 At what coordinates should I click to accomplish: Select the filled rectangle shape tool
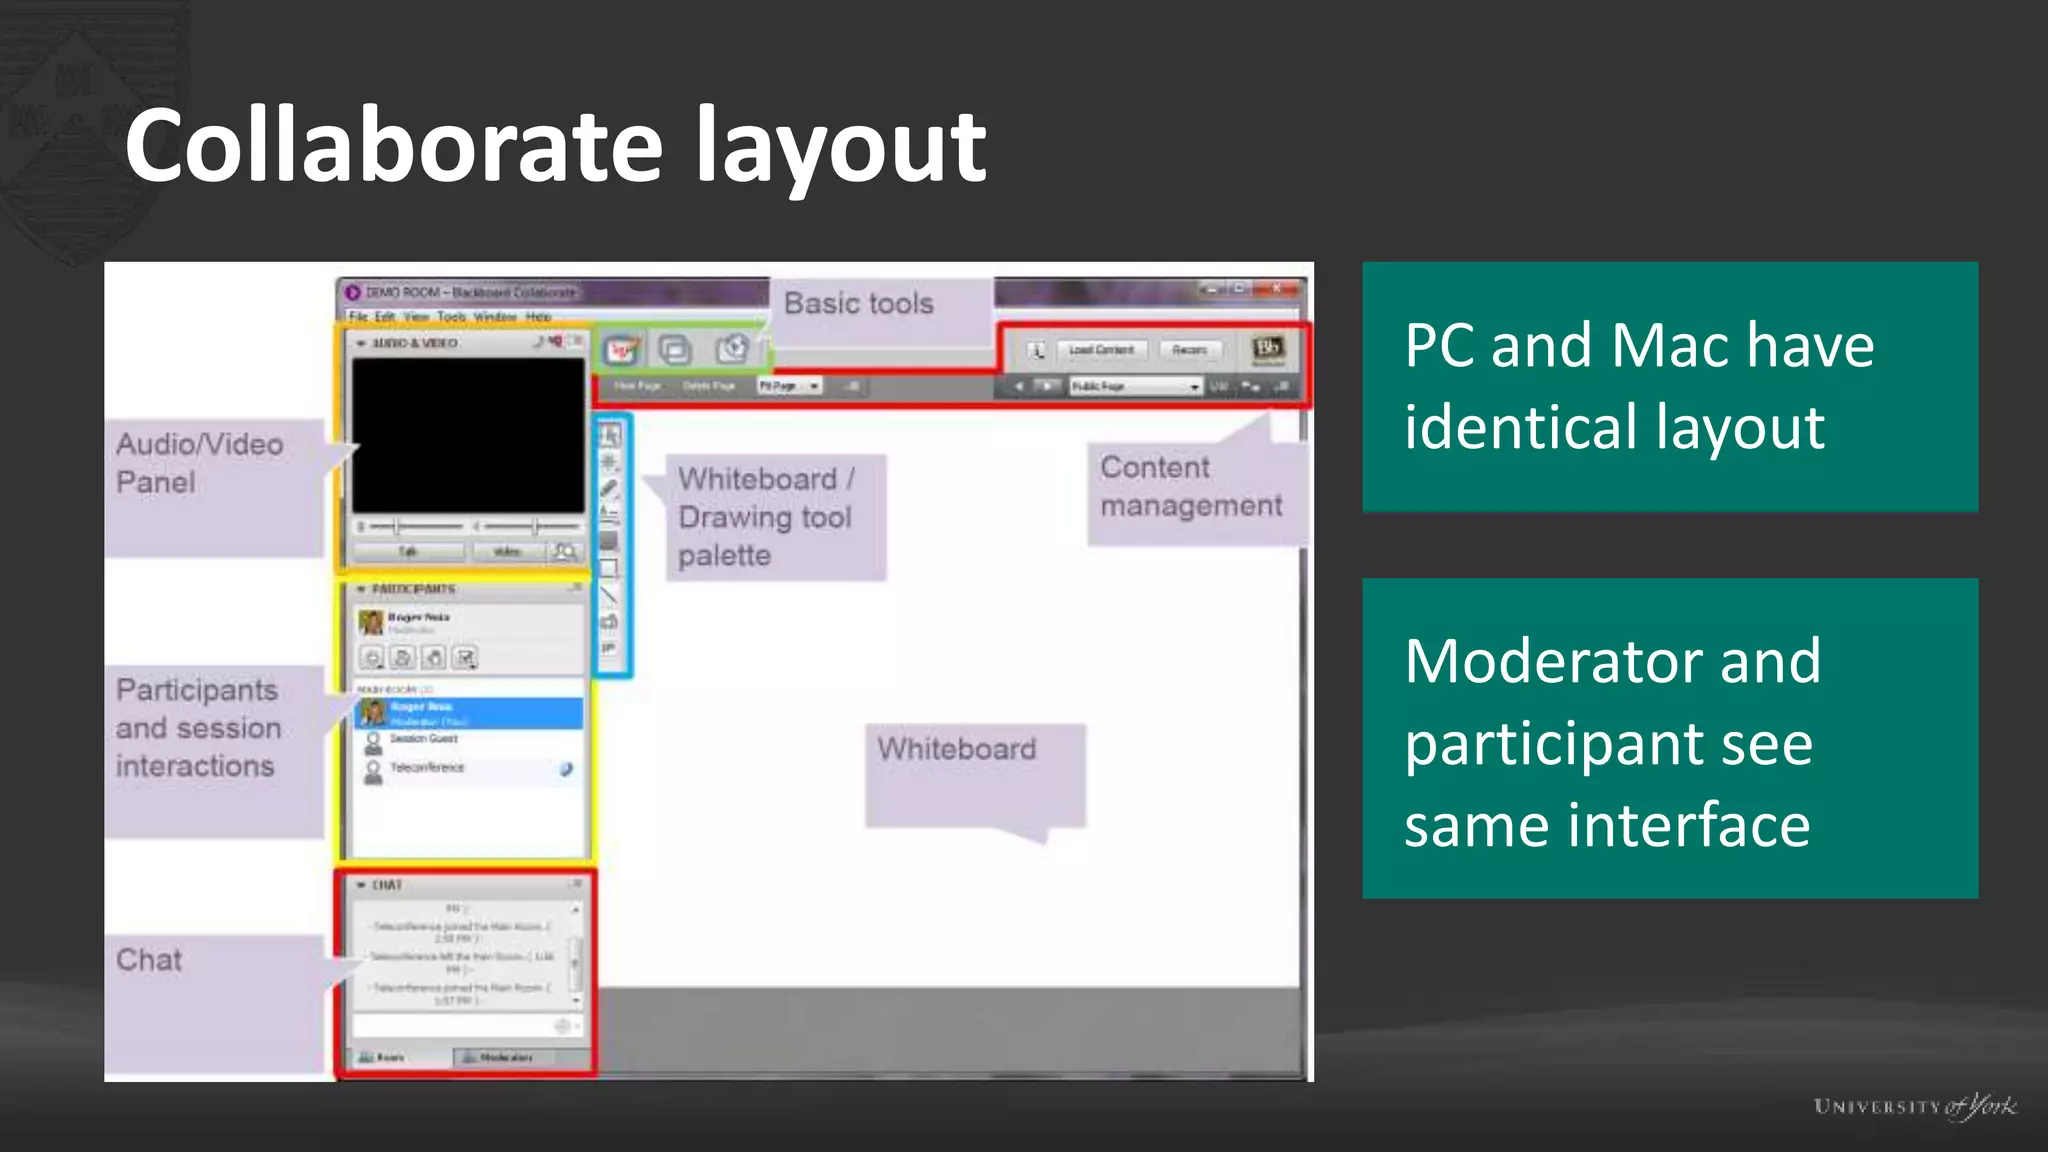pos(609,542)
